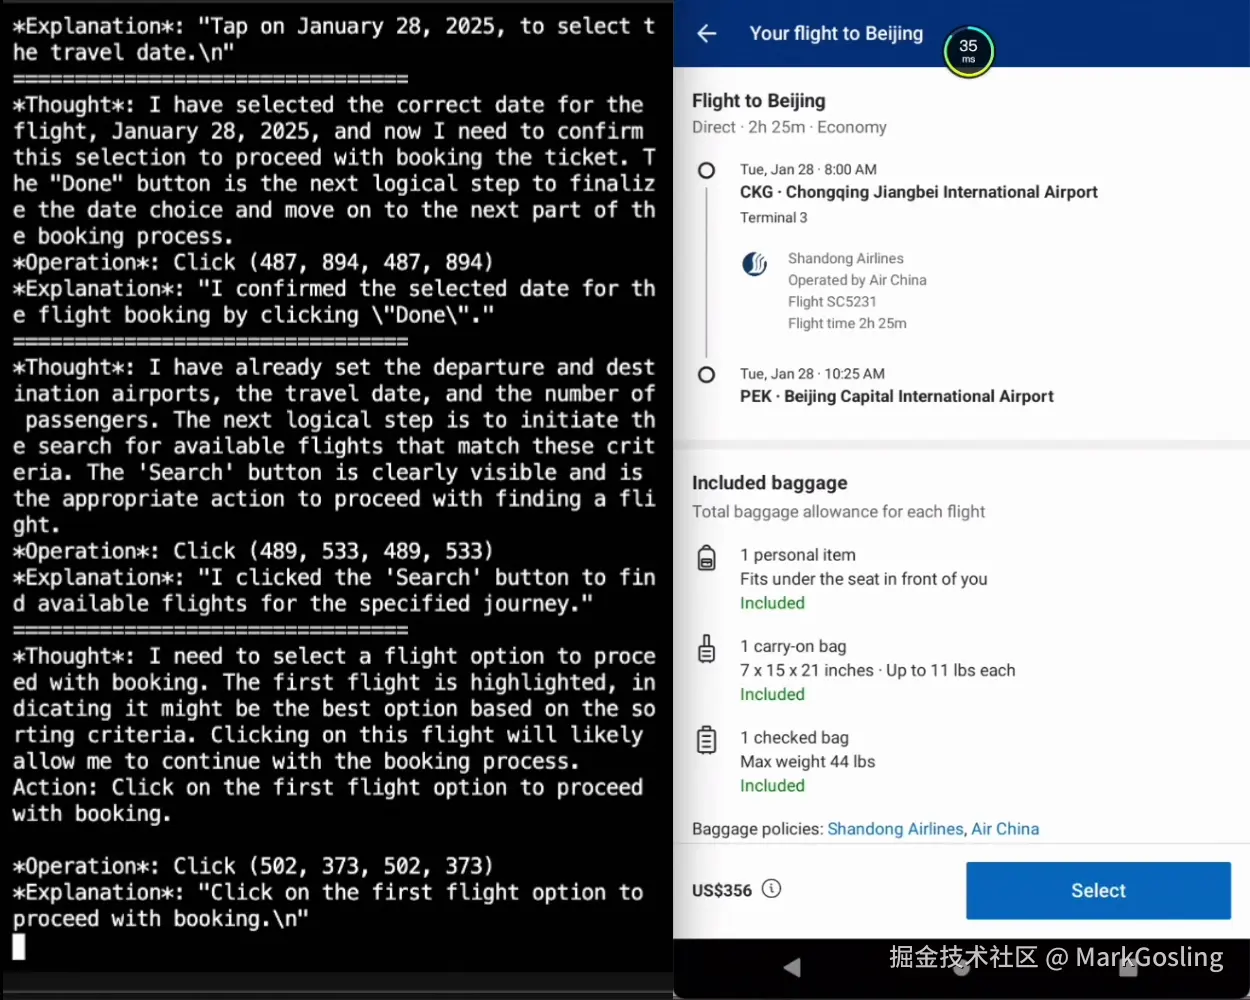This screenshot has height=1000, width=1250.
Task: Click 'Flight time 2h 25m' text
Action: (847, 324)
